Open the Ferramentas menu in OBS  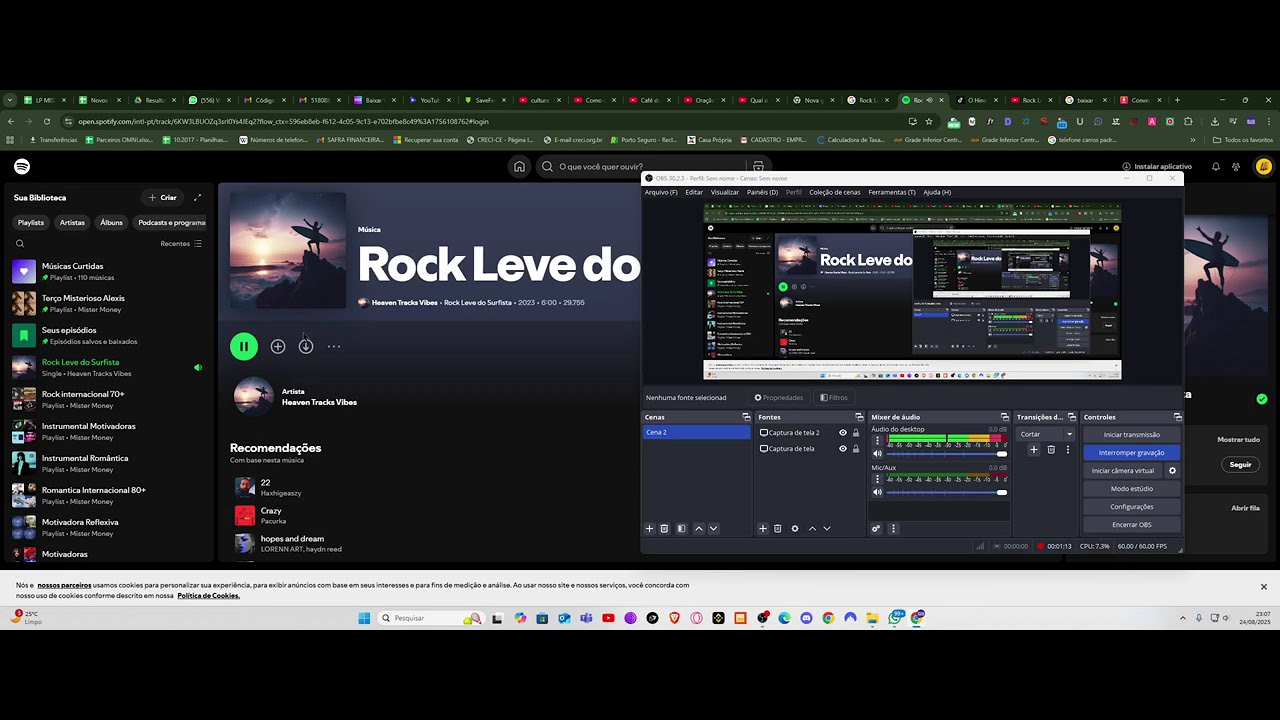(892, 192)
